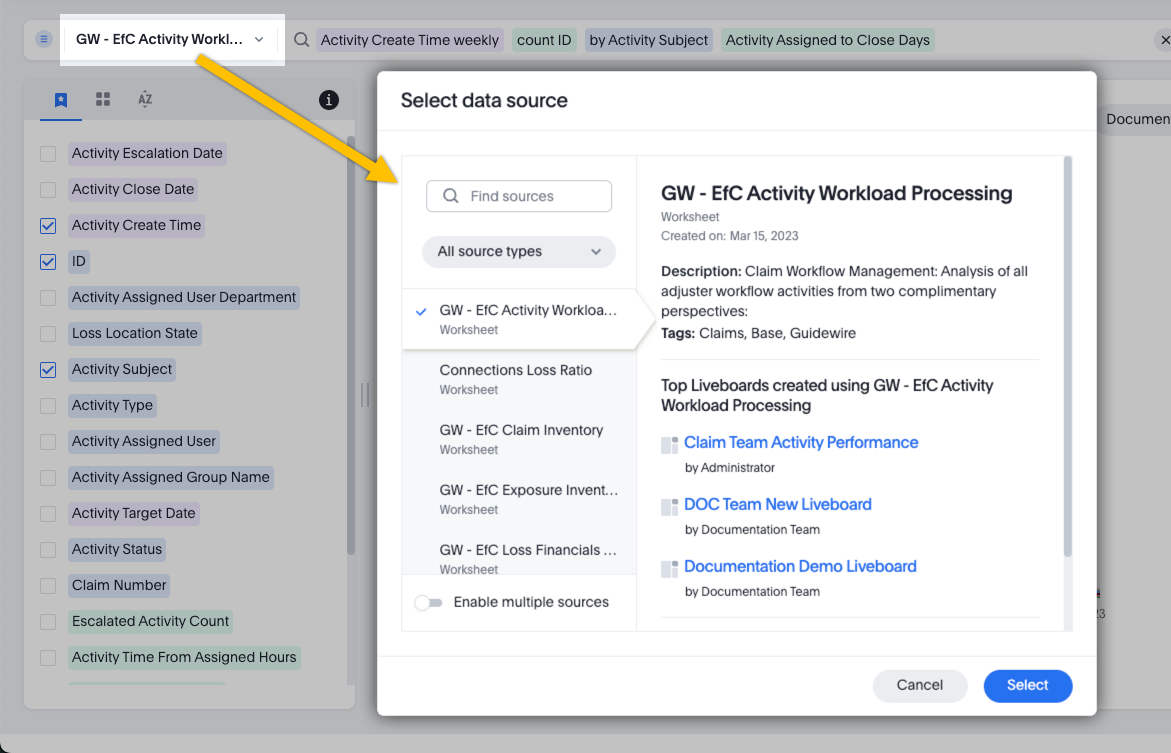Open the GW - EfC Activity Workload source dropdown
The height and width of the screenshot is (753, 1171).
pos(258,39)
